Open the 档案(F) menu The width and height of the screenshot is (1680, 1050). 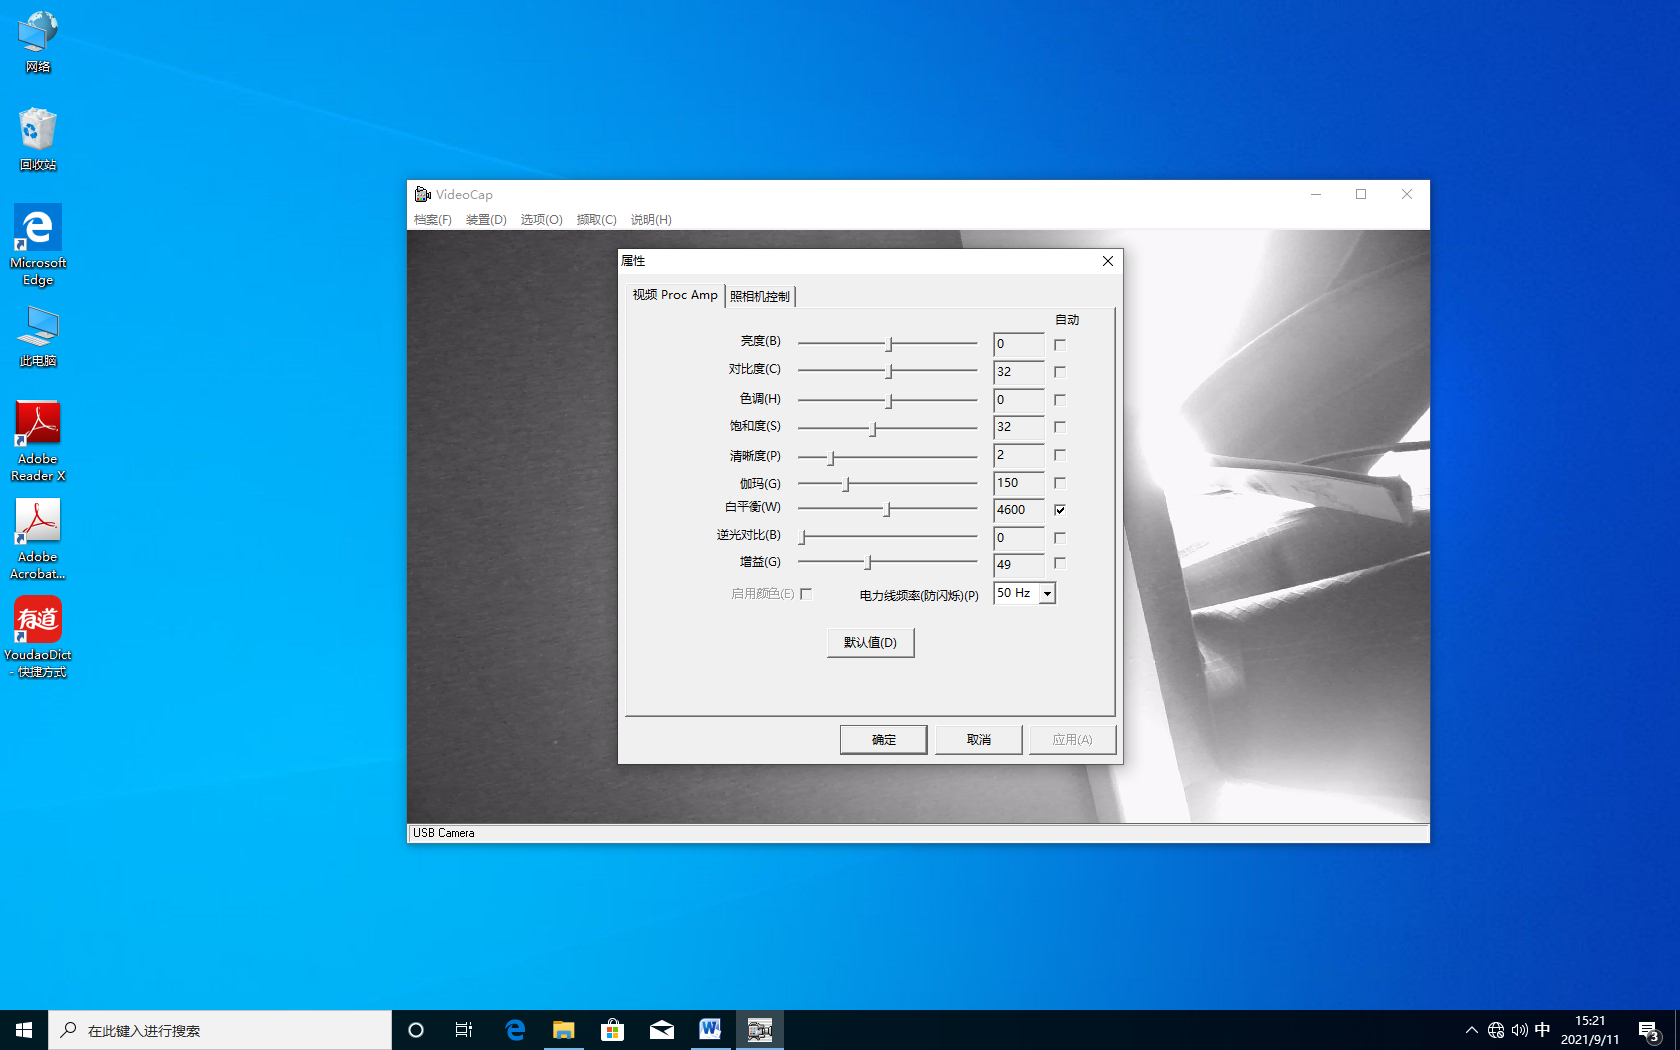point(433,220)
